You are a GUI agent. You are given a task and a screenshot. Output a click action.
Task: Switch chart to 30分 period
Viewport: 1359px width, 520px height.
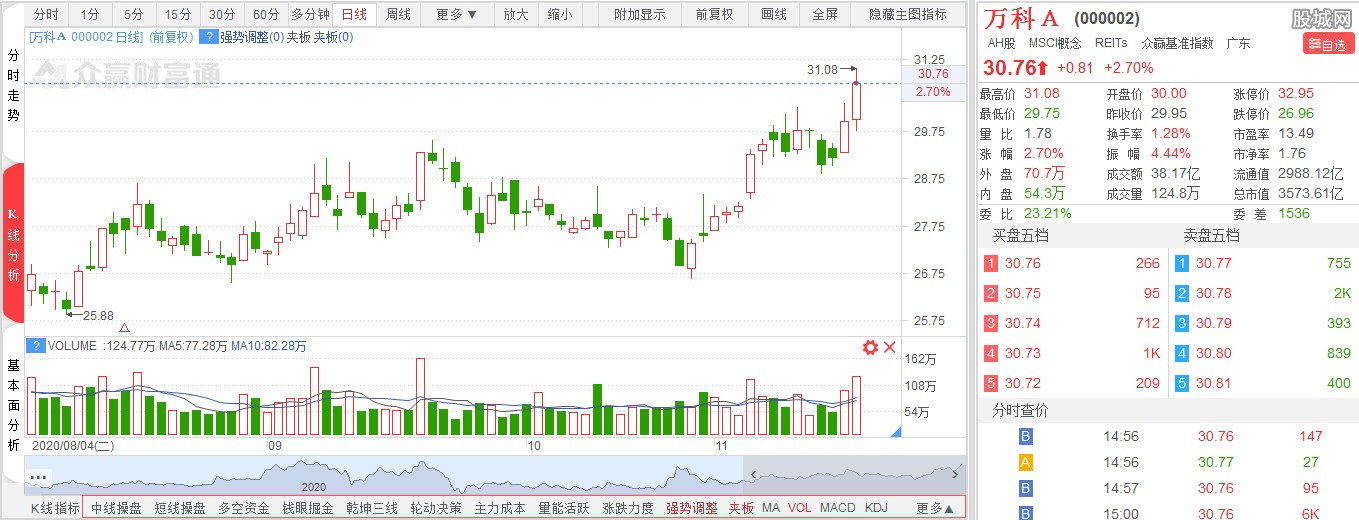222,14
